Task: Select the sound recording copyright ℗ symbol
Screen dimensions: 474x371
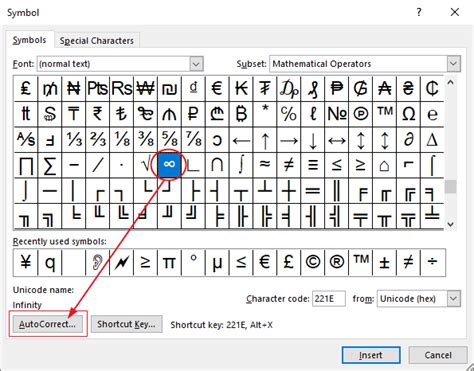Action: click(x=361, y=114)
